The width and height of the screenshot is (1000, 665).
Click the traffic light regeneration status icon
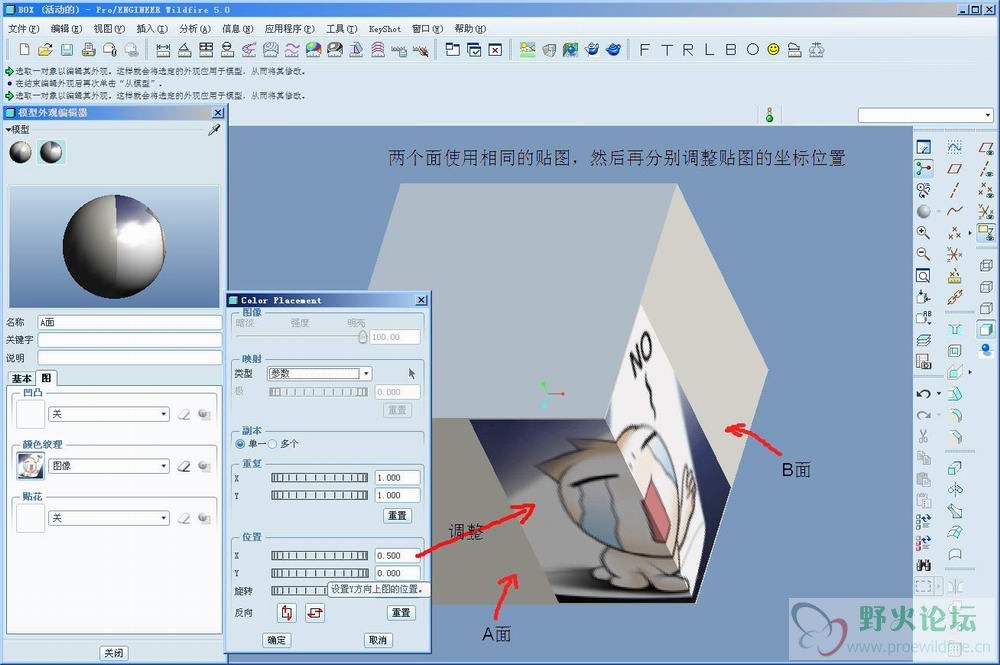click(770, 115)
